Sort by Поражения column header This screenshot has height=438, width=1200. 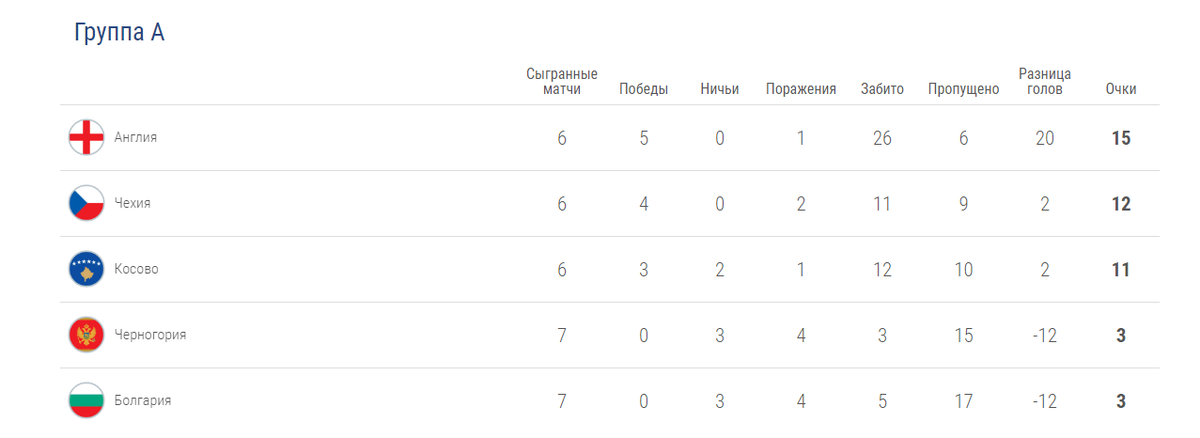coord(801,89)
